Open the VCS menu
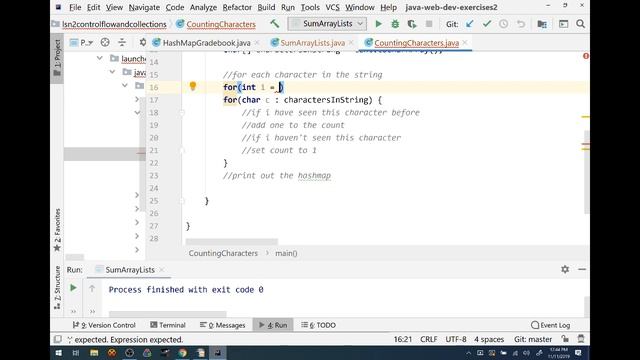 (332, 7)
